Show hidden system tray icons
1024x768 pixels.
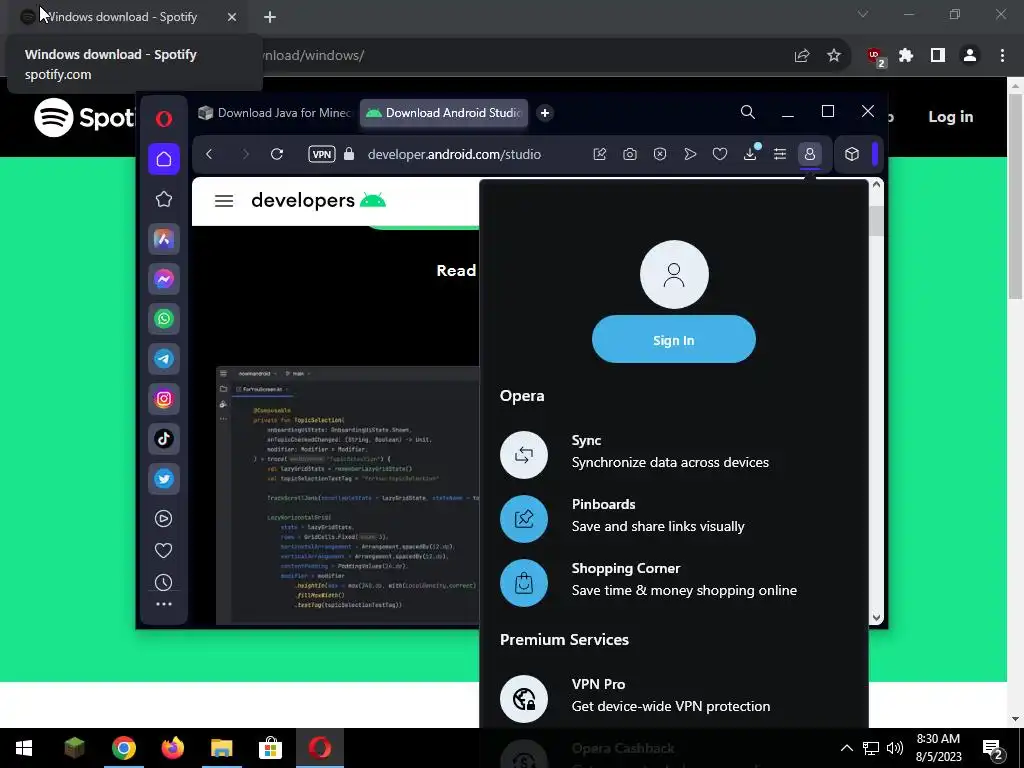pos(846,748)
